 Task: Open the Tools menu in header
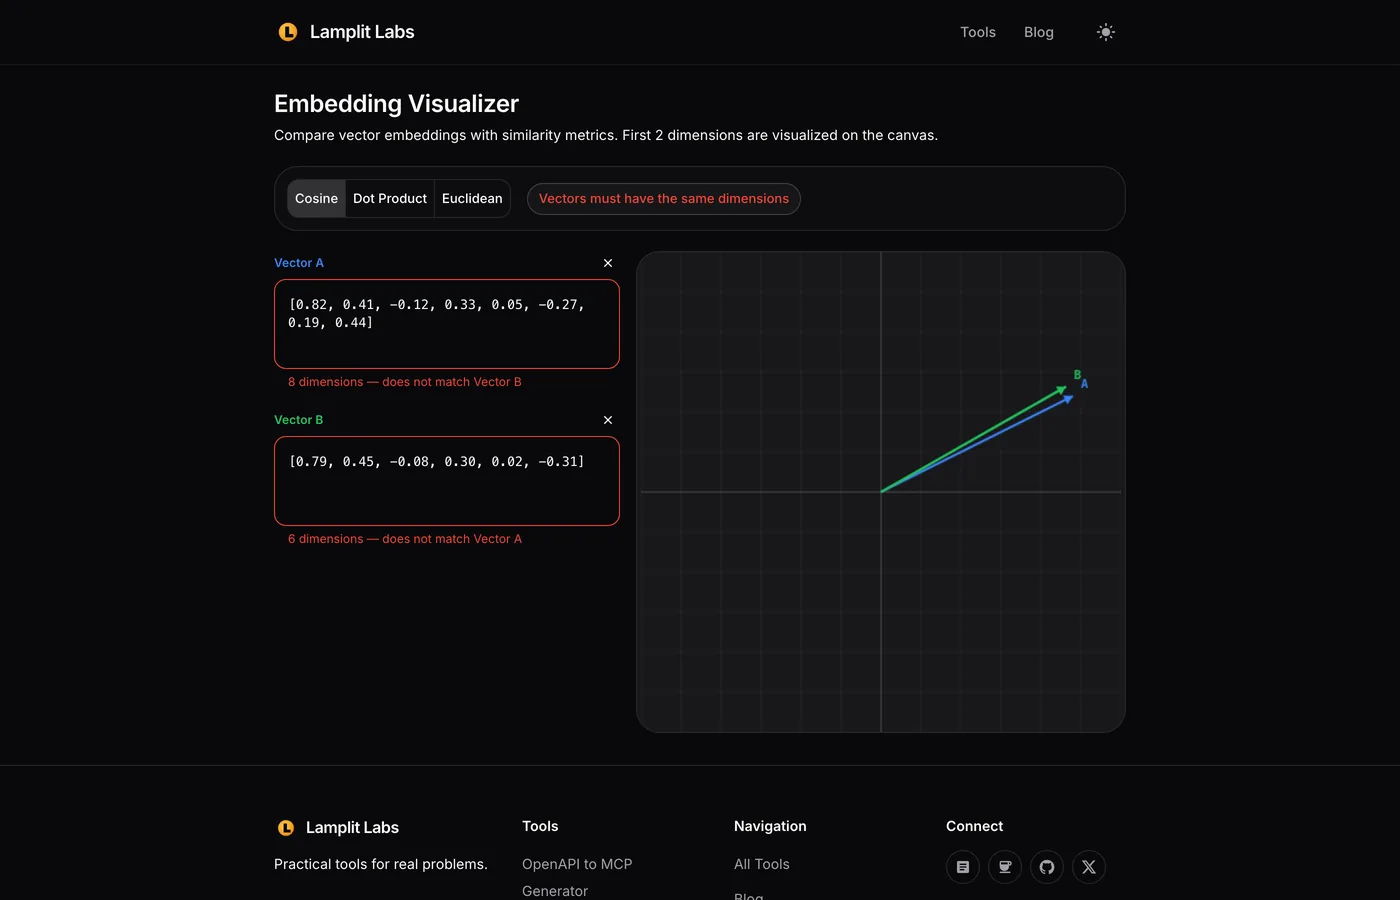coord(978,32)
